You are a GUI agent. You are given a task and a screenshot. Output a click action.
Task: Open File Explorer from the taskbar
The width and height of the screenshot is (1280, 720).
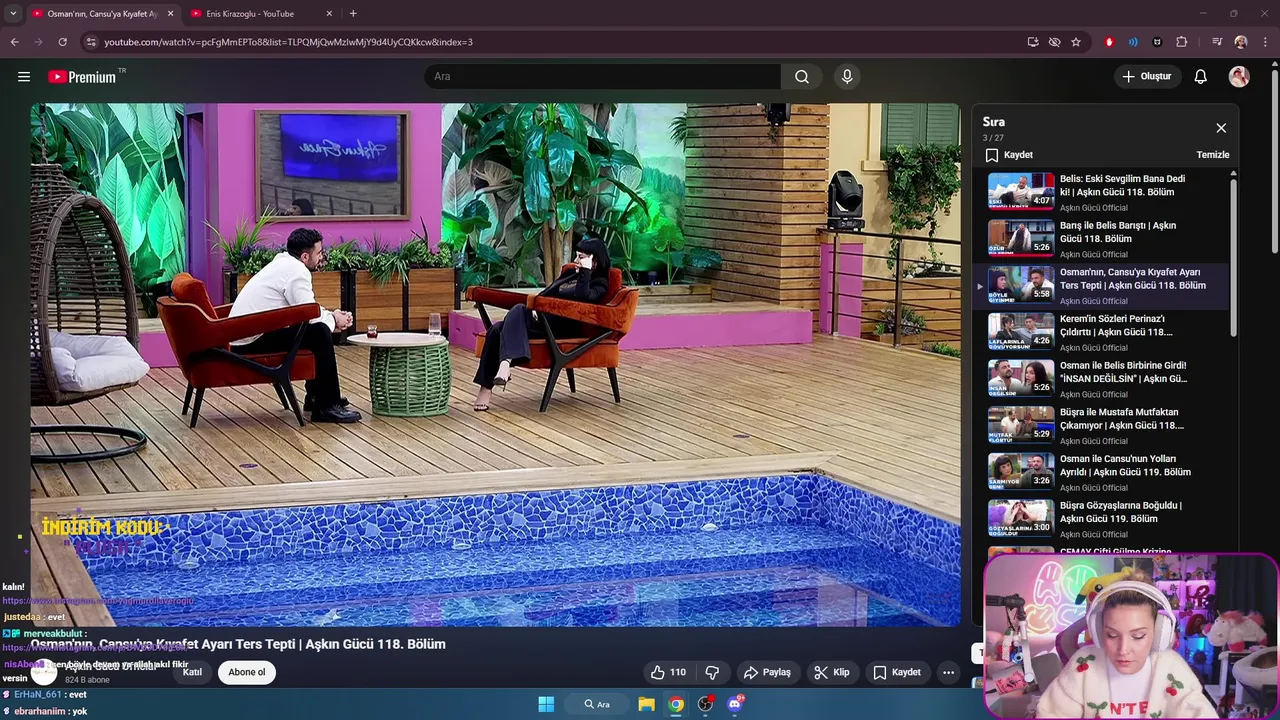pyautogui.click(x=646, y=704)
